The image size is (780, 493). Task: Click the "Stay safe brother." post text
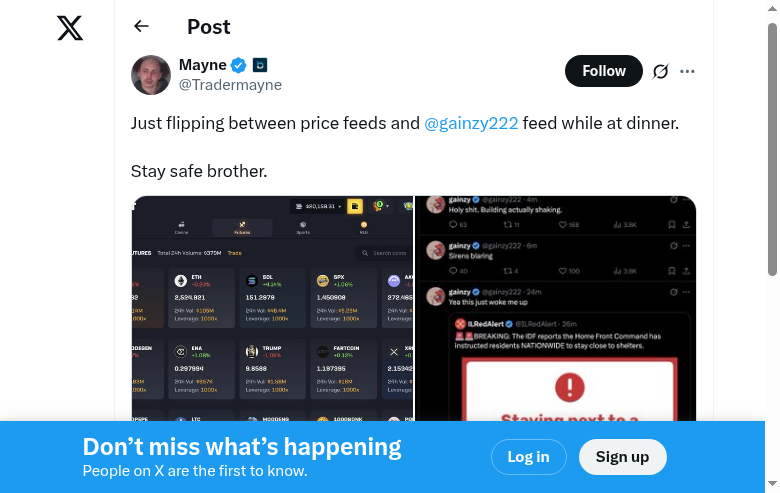(199, 171)
